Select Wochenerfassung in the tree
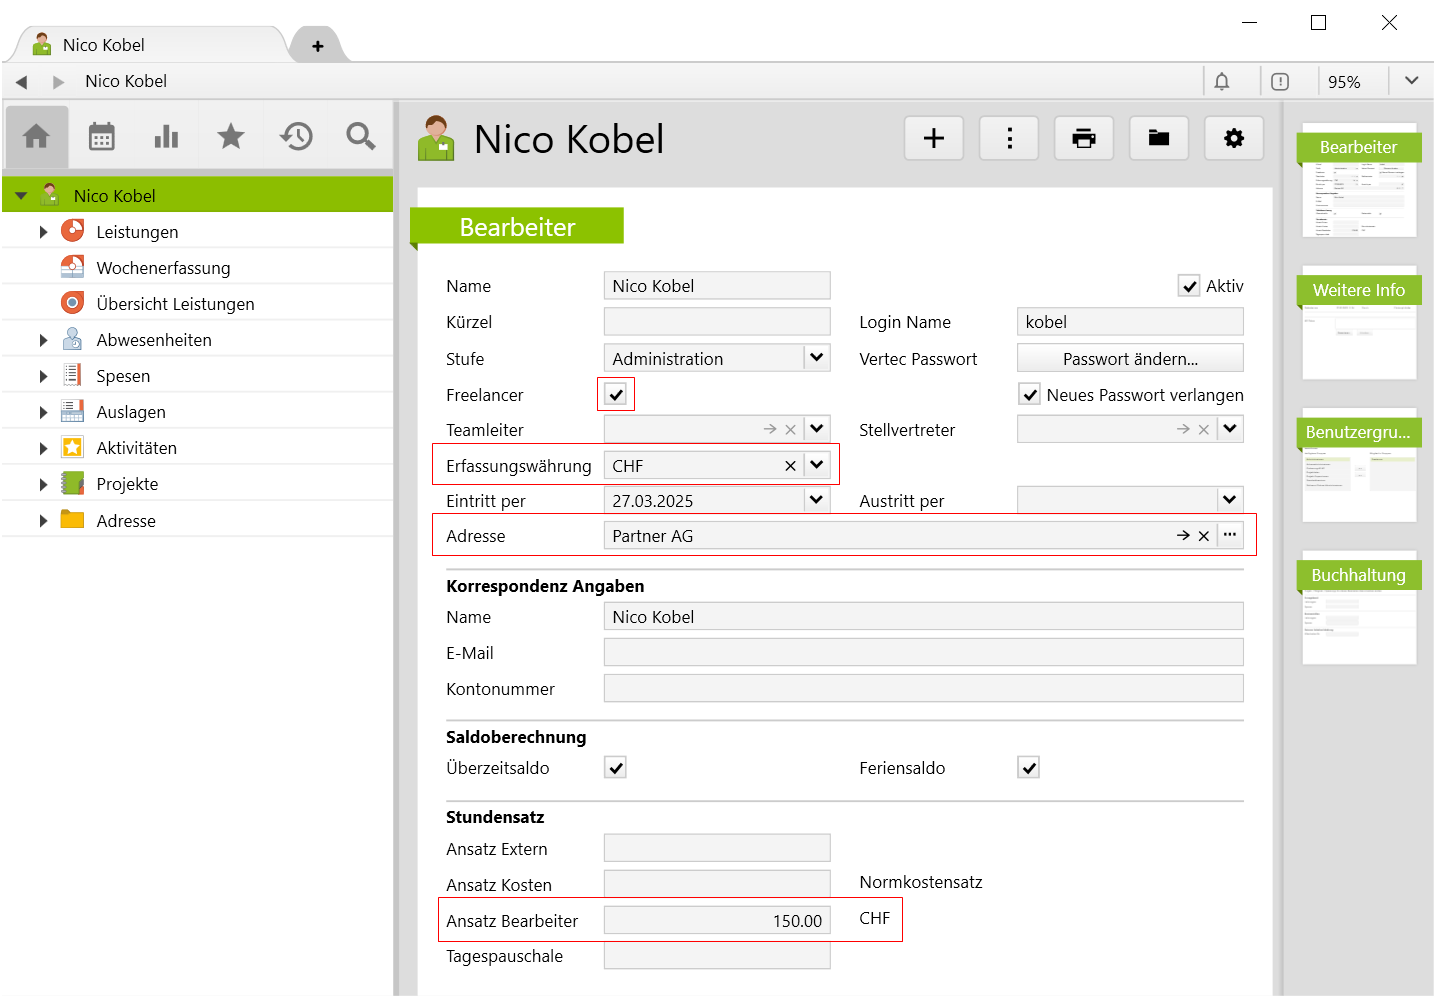Viewport: 1435px width, 998px height. pos(163,268)
